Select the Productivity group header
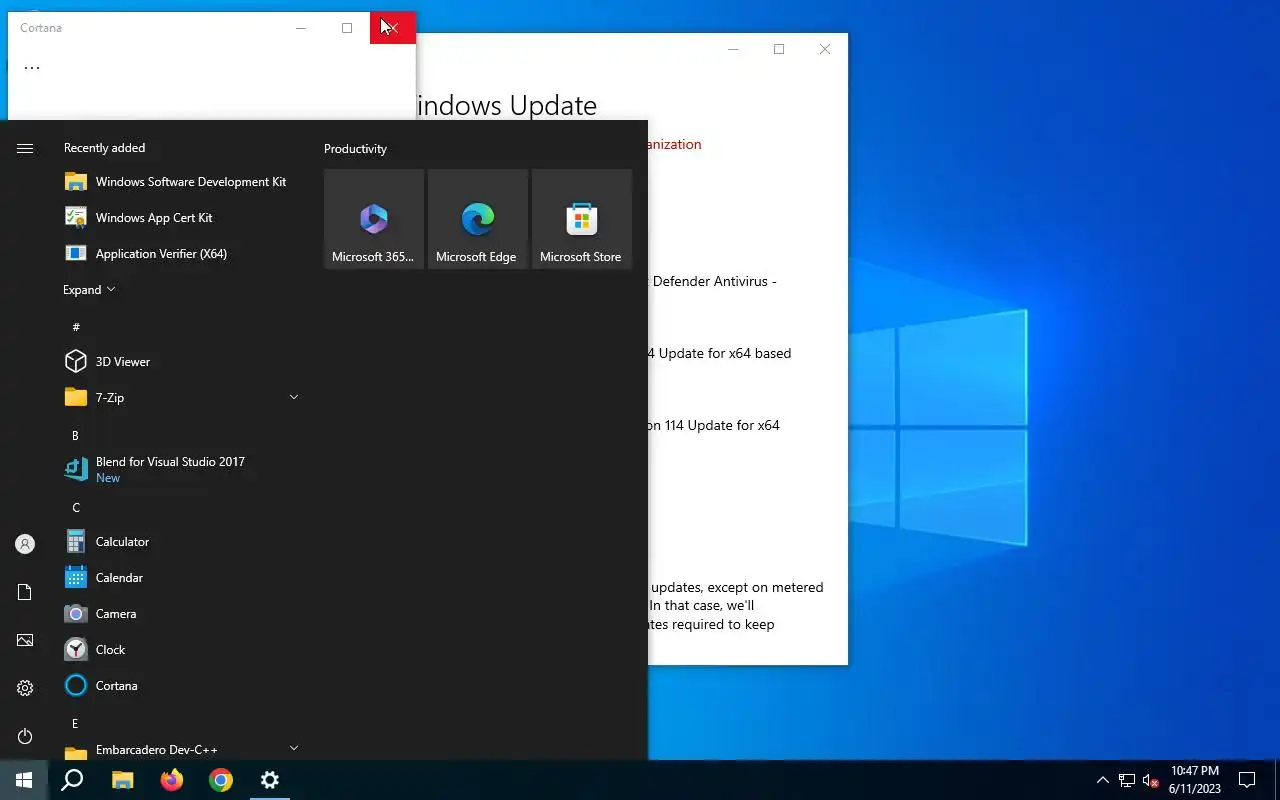The height and width of the screenshot is (800, 1280). coord(355,149)
